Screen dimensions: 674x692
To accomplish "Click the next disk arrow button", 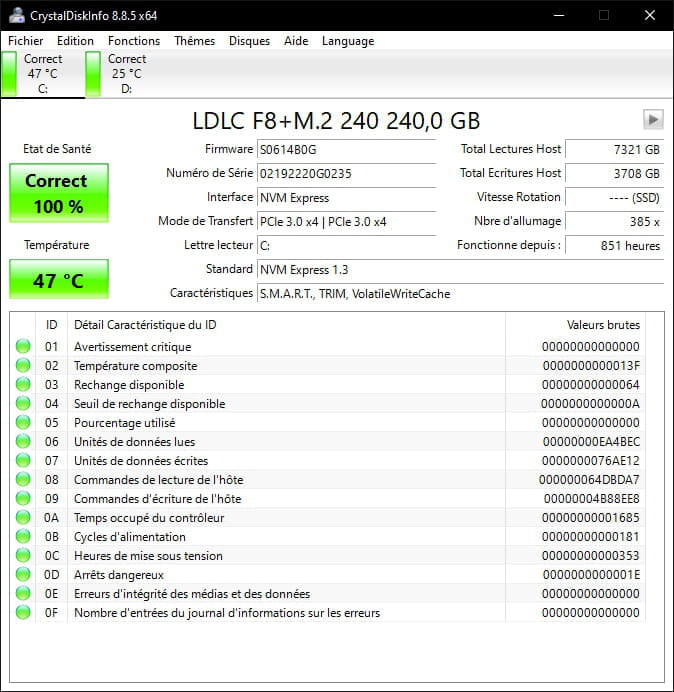I will click(653, 119).
